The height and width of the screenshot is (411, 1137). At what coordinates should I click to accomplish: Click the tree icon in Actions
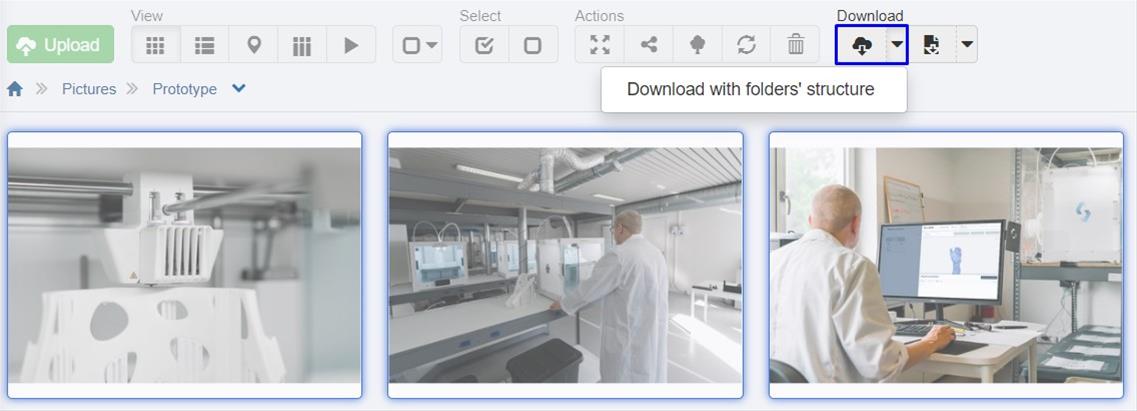(x=698, y=45)
